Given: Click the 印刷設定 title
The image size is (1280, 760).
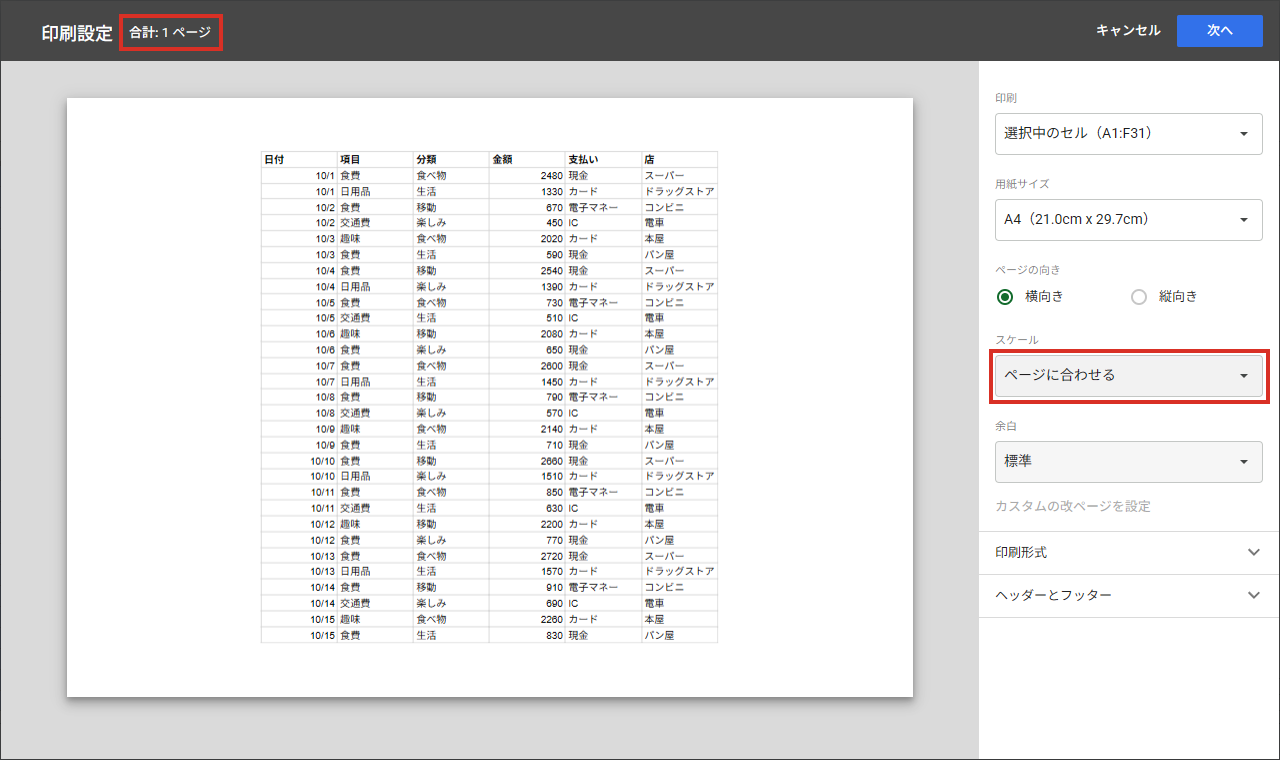Looking at the screenshot, I should coord(77,32).
